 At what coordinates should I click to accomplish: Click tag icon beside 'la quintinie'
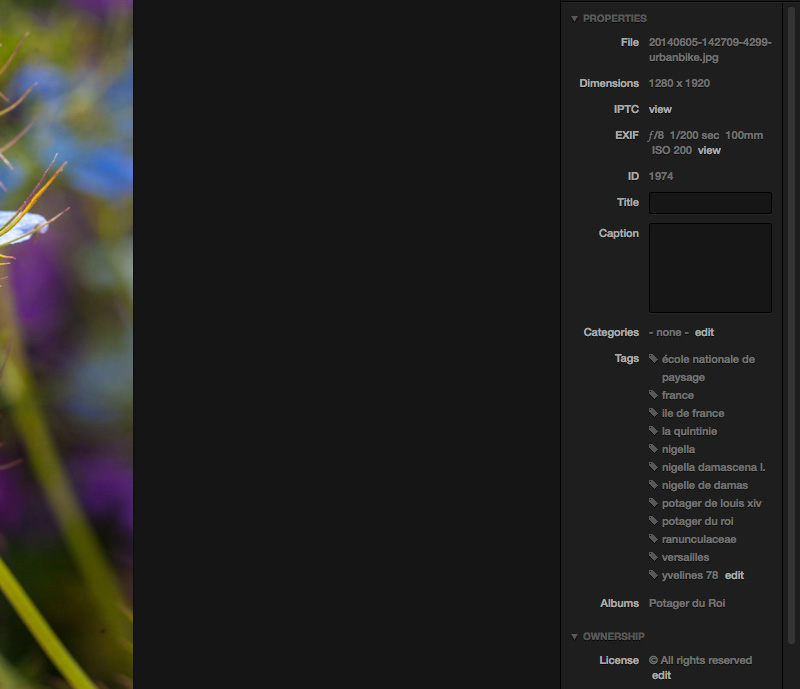click(x=653, y=431)
